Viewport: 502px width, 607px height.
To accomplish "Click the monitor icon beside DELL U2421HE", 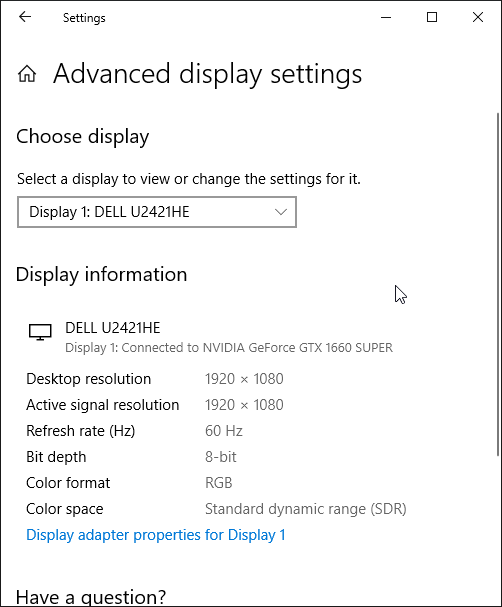I will (x=40, y=332).
